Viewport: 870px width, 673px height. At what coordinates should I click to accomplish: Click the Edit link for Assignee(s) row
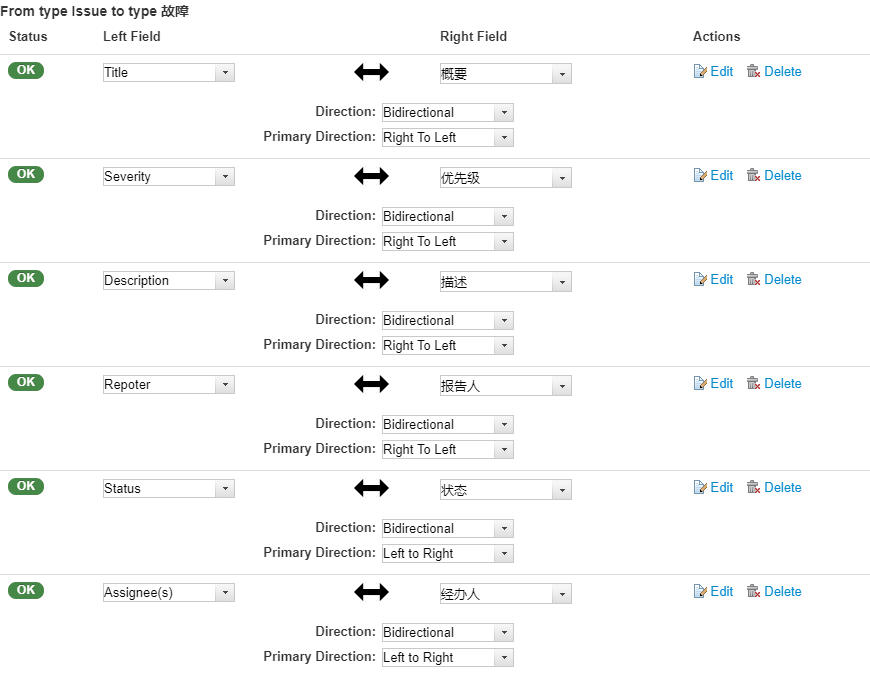[x=721, y=592]
